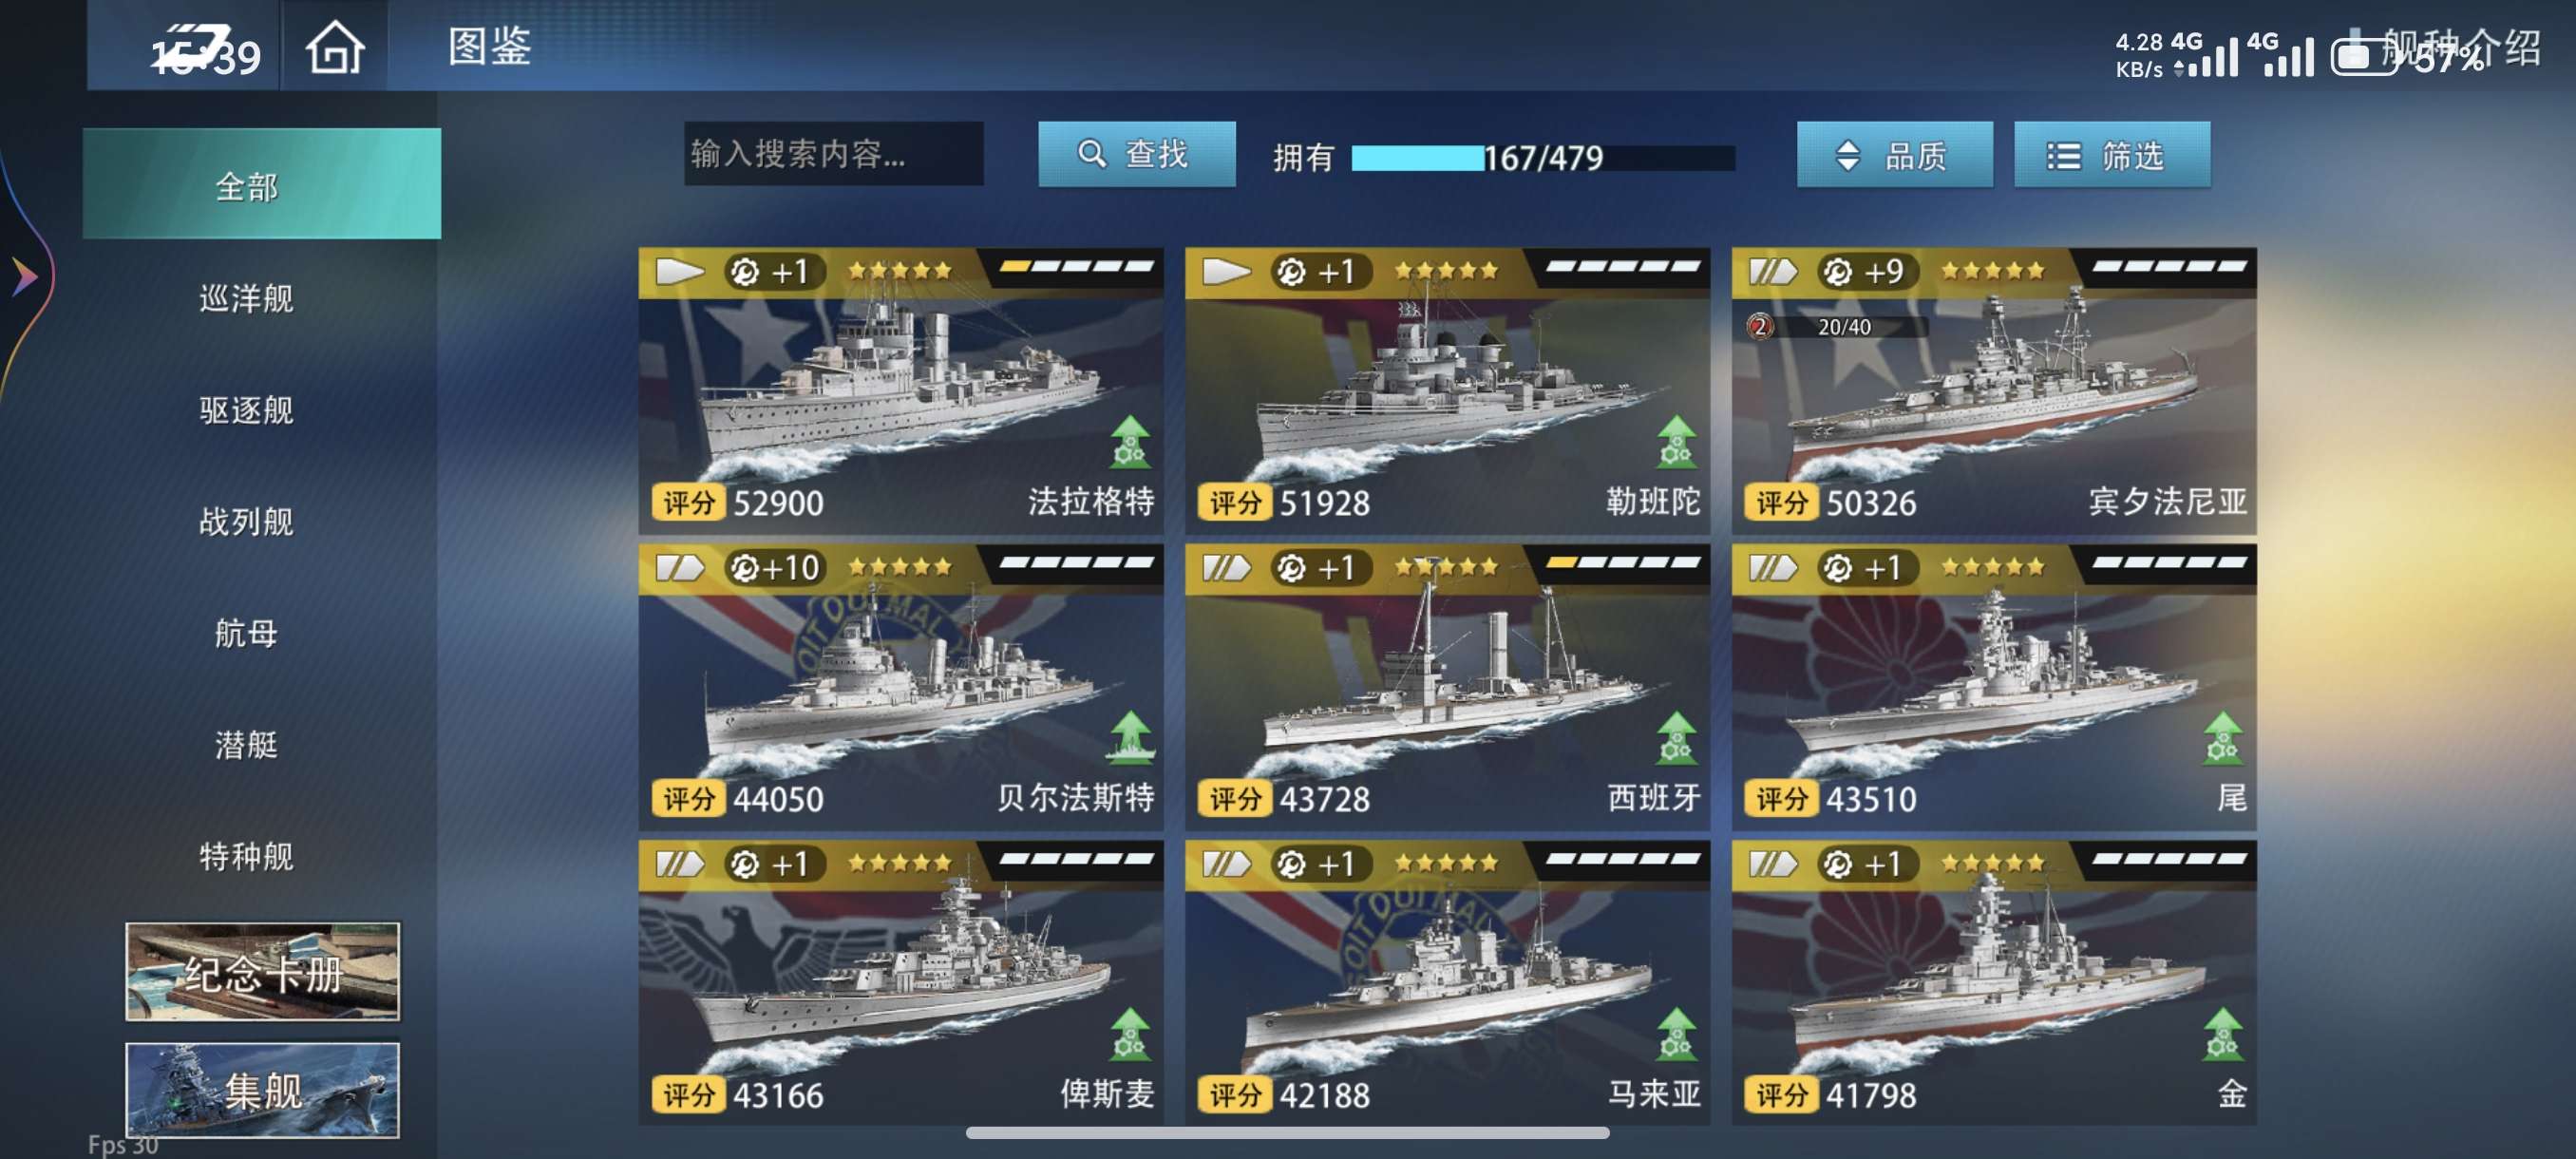This screenshot has width=2576, height=1159.
Task: Tap the green upgrade arrow on 法拉格特
Action: (x=1130, y=442)
